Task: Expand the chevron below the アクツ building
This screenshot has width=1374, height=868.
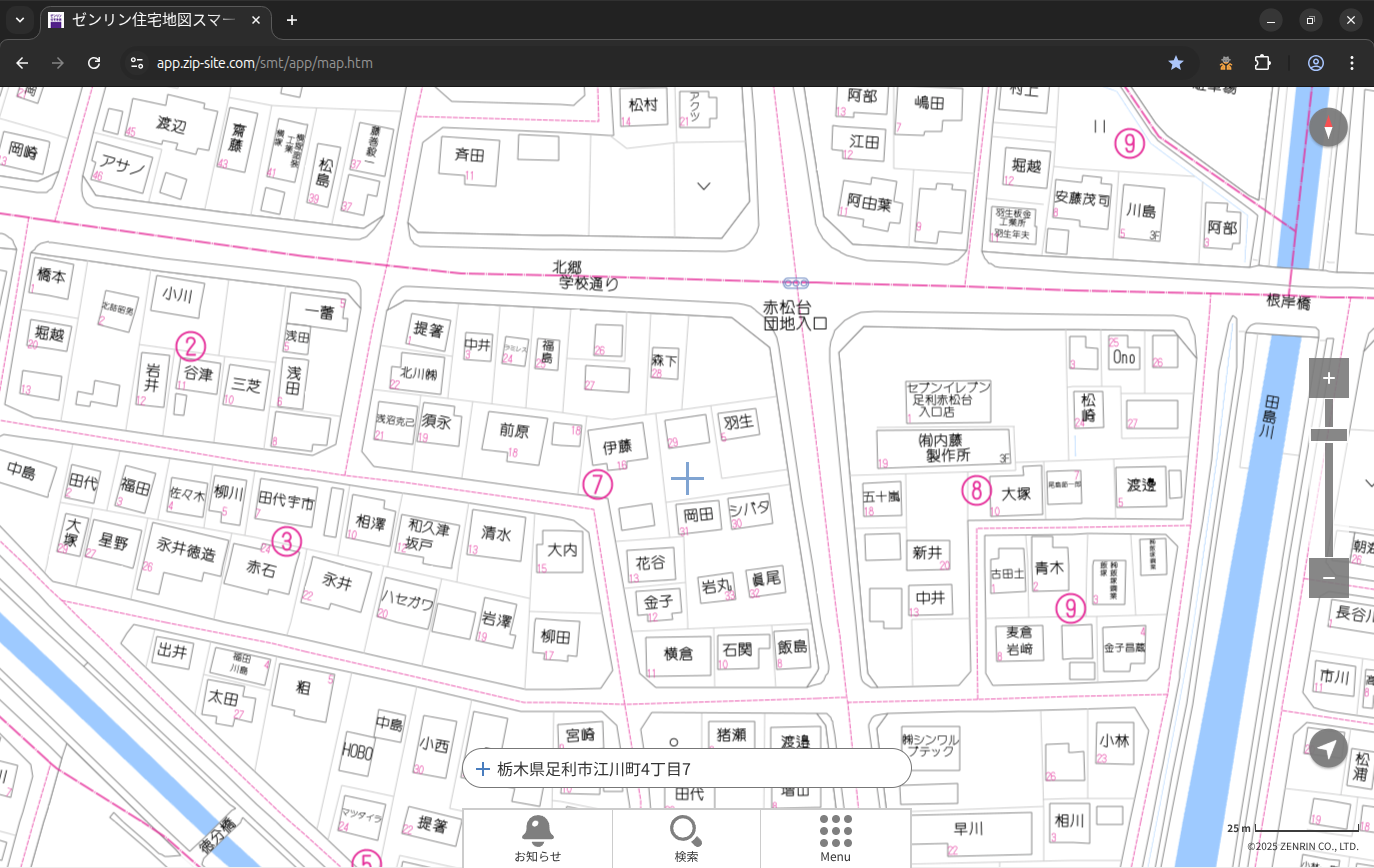Action: 704,186
